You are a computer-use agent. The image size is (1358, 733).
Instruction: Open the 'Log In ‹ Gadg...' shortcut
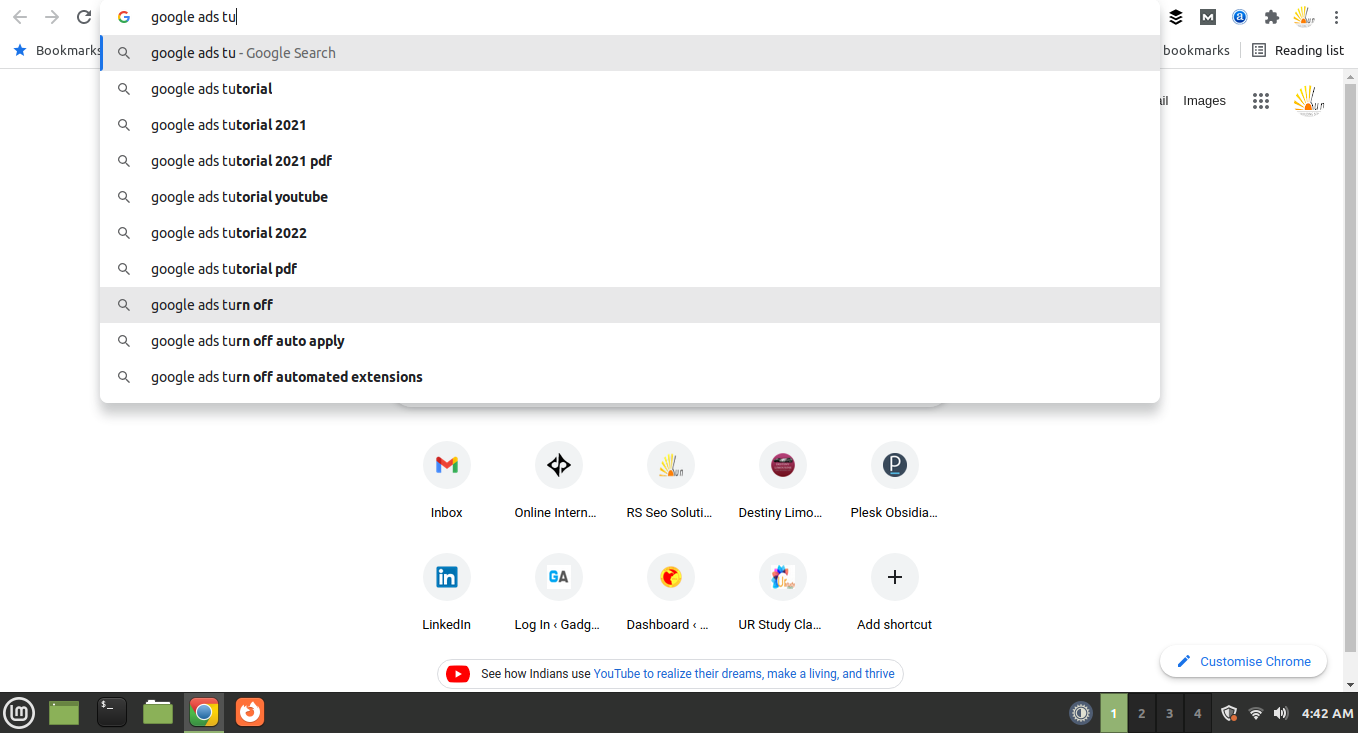(x=559, y=594)
